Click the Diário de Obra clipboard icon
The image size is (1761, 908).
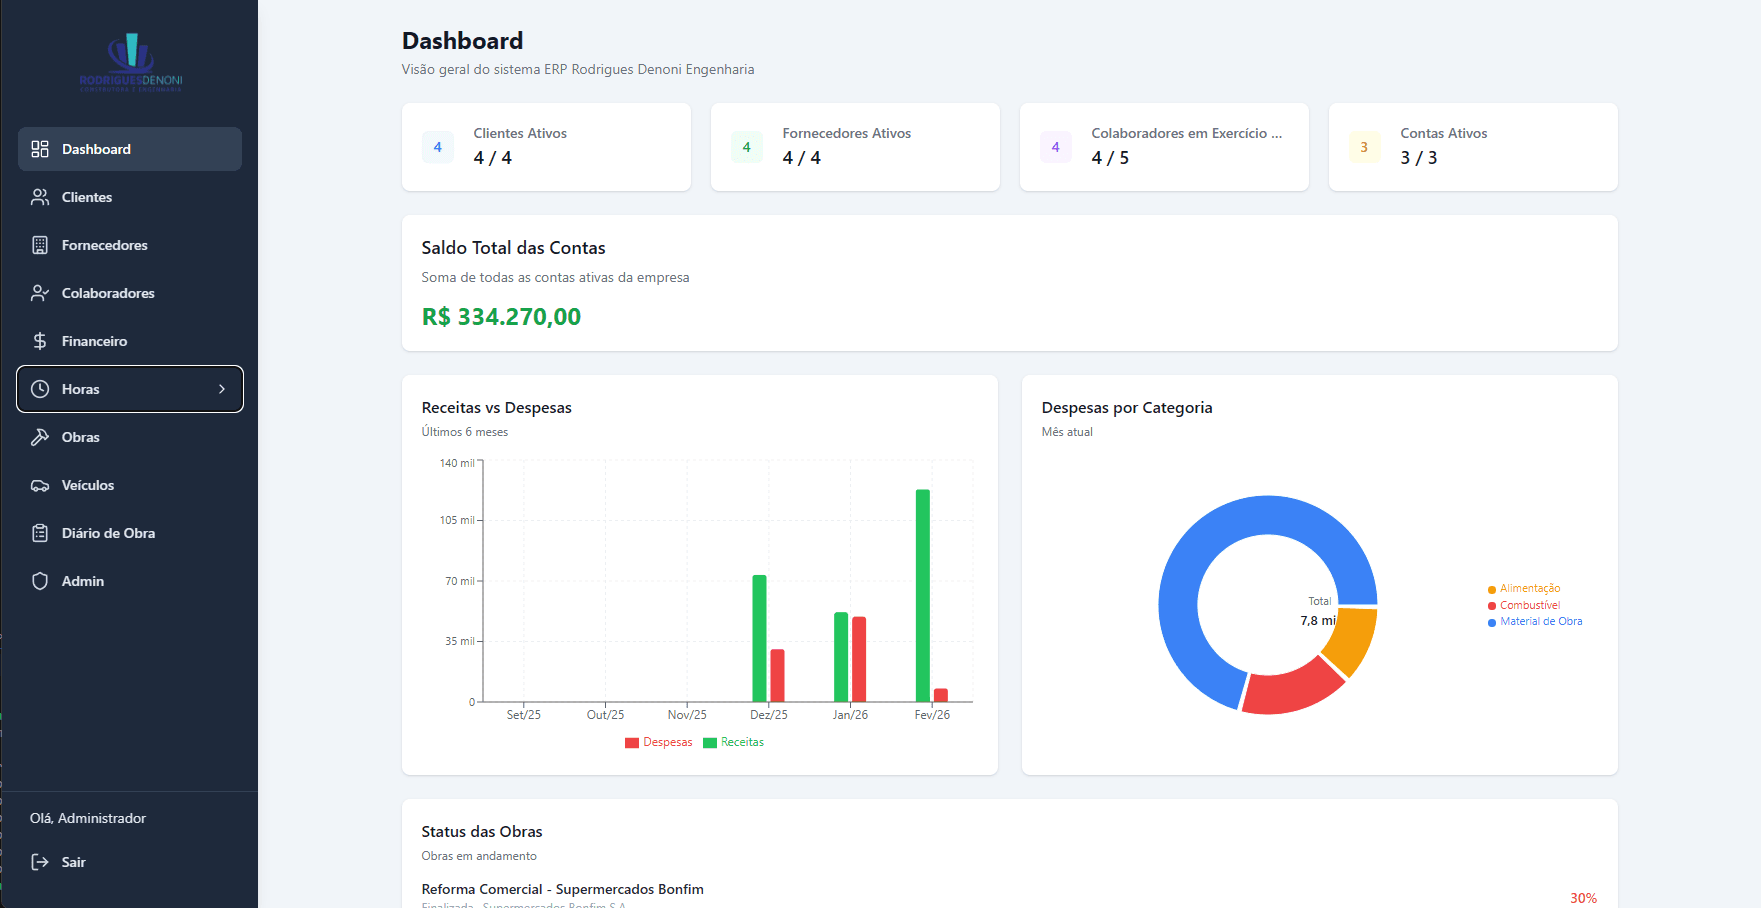(40, 533)
